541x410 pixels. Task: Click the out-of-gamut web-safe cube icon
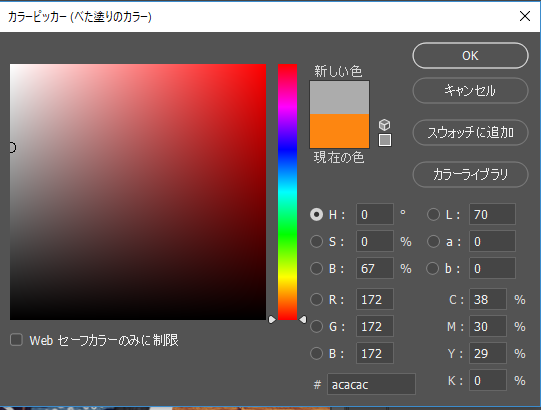click(x=384, y=125)
